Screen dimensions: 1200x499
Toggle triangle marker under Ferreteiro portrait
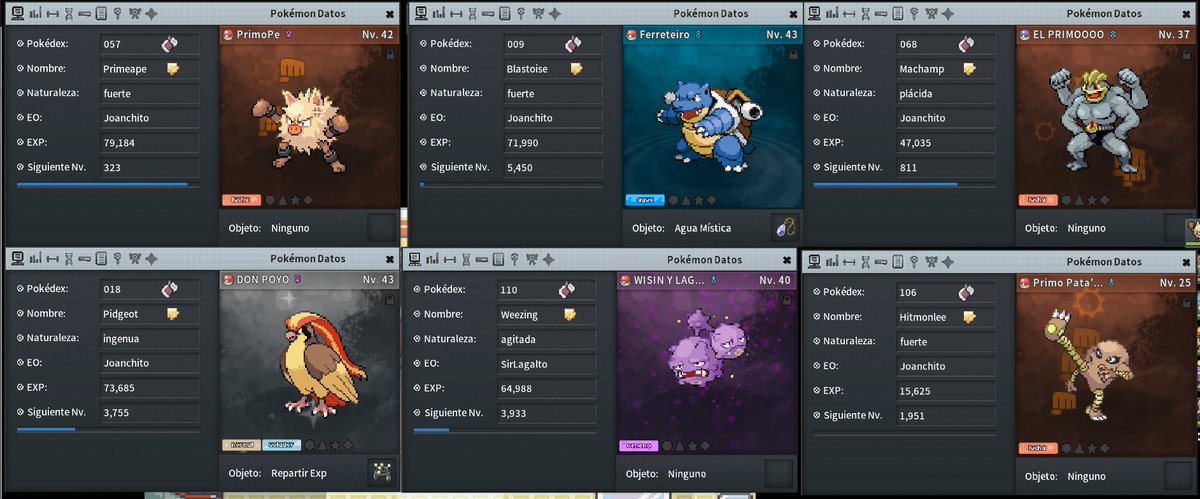coord(686,200)
